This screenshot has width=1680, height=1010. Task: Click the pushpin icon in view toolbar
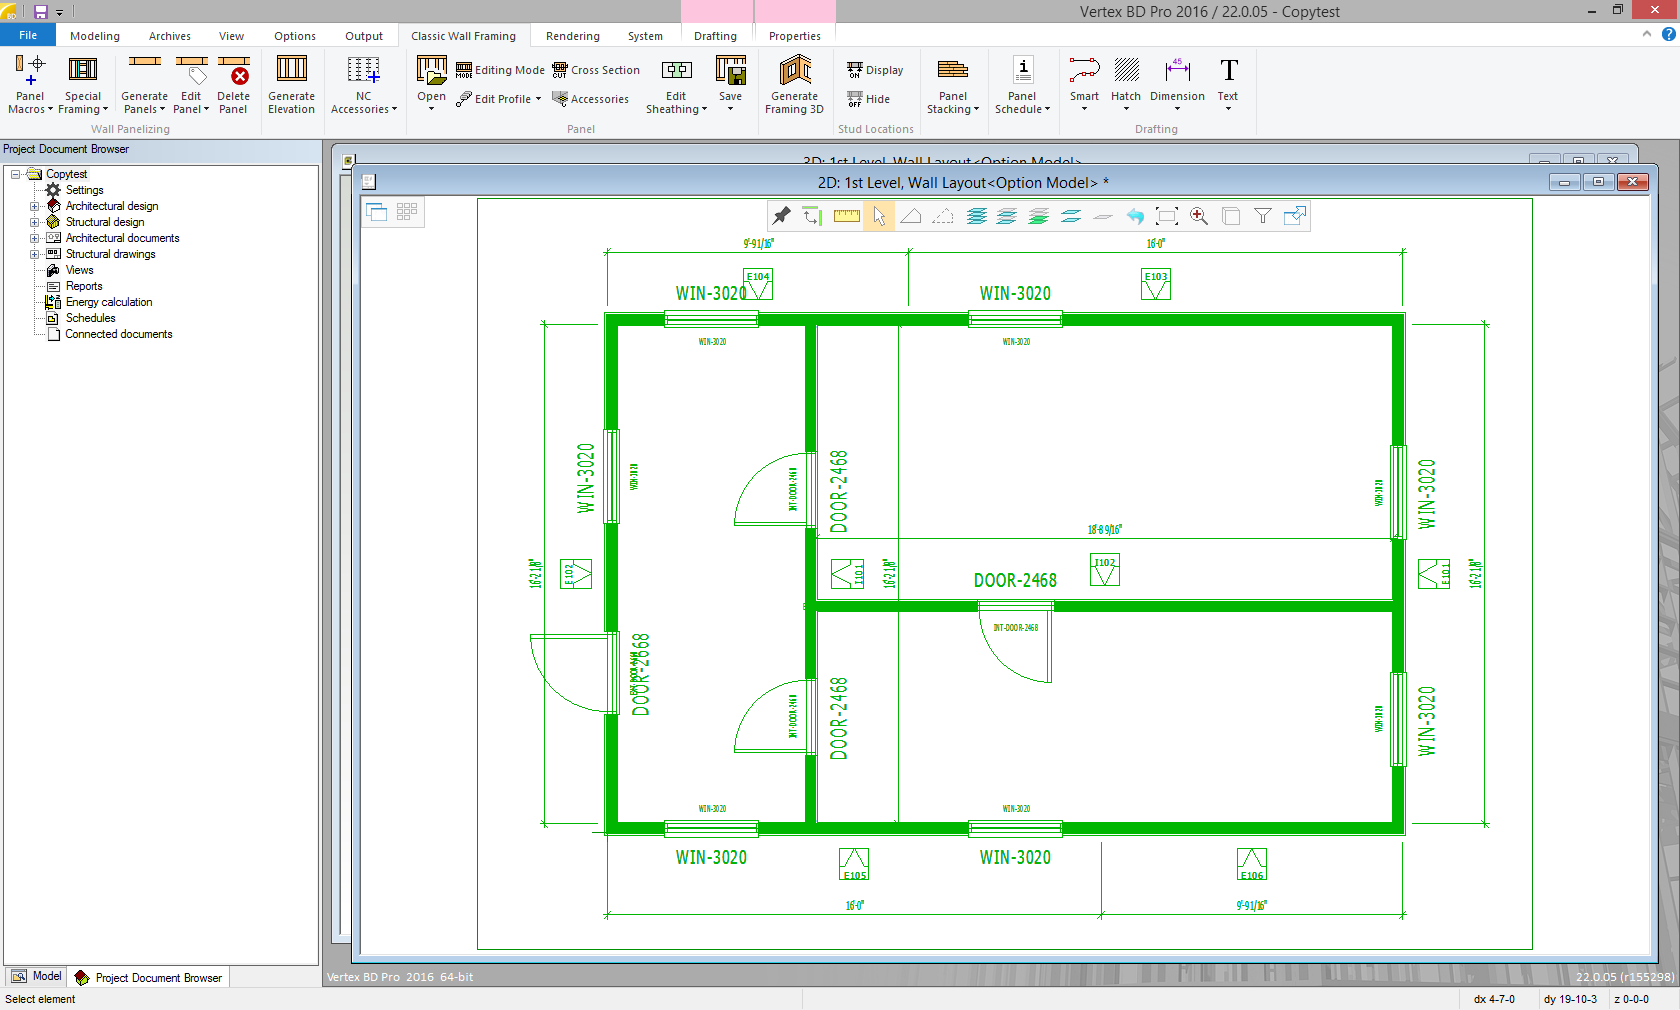point(782,216)
